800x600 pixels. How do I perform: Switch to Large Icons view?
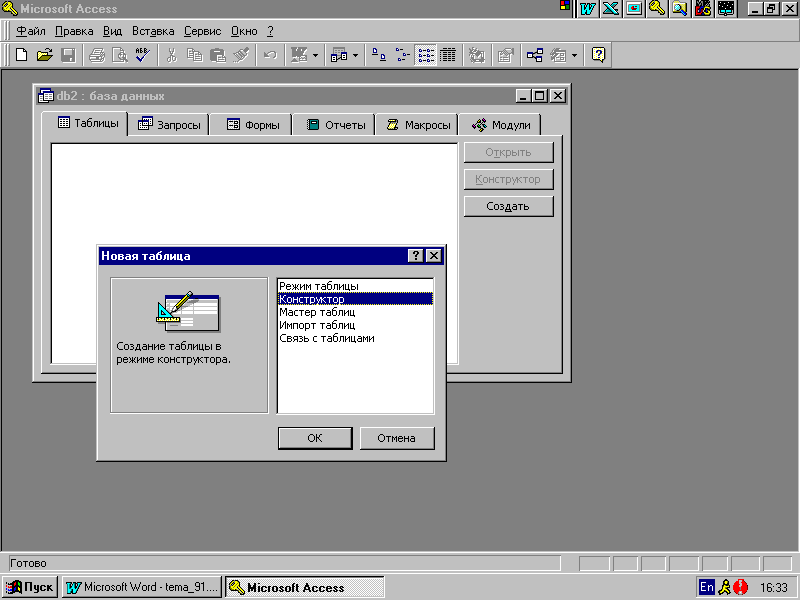click(x=379, y=55)
